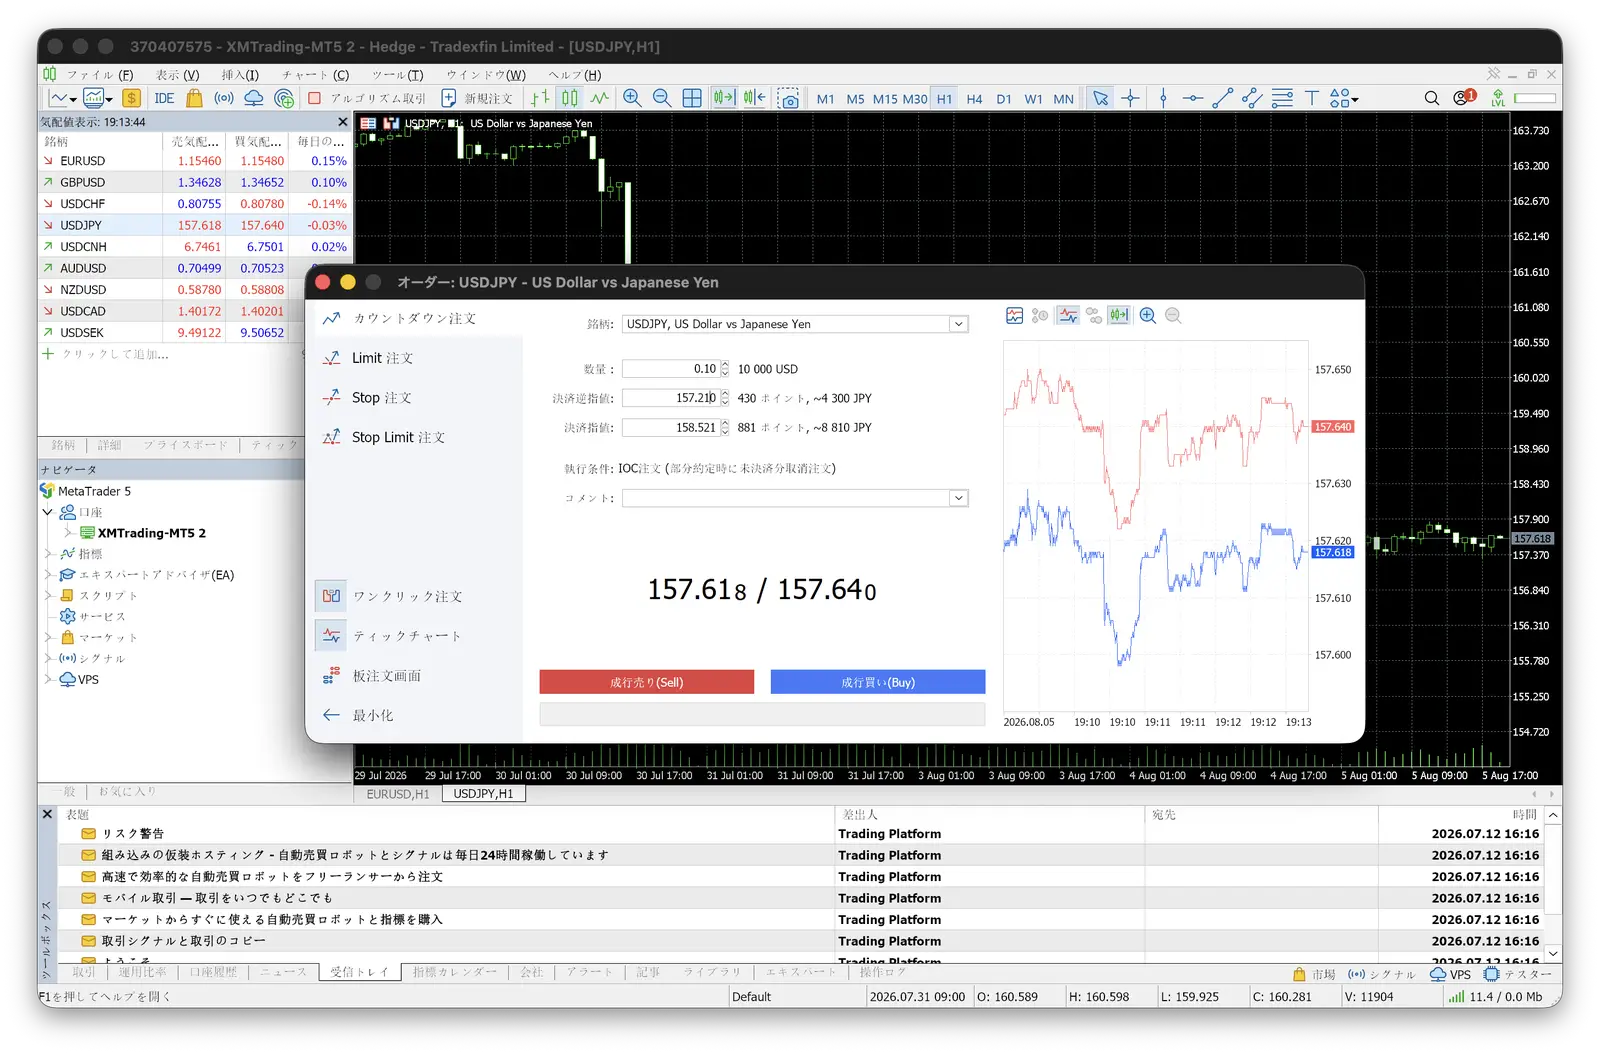Screen dimensions: 1600x1054
Task: Click the tile windows grid icon
Action: [x=692, y=98]
